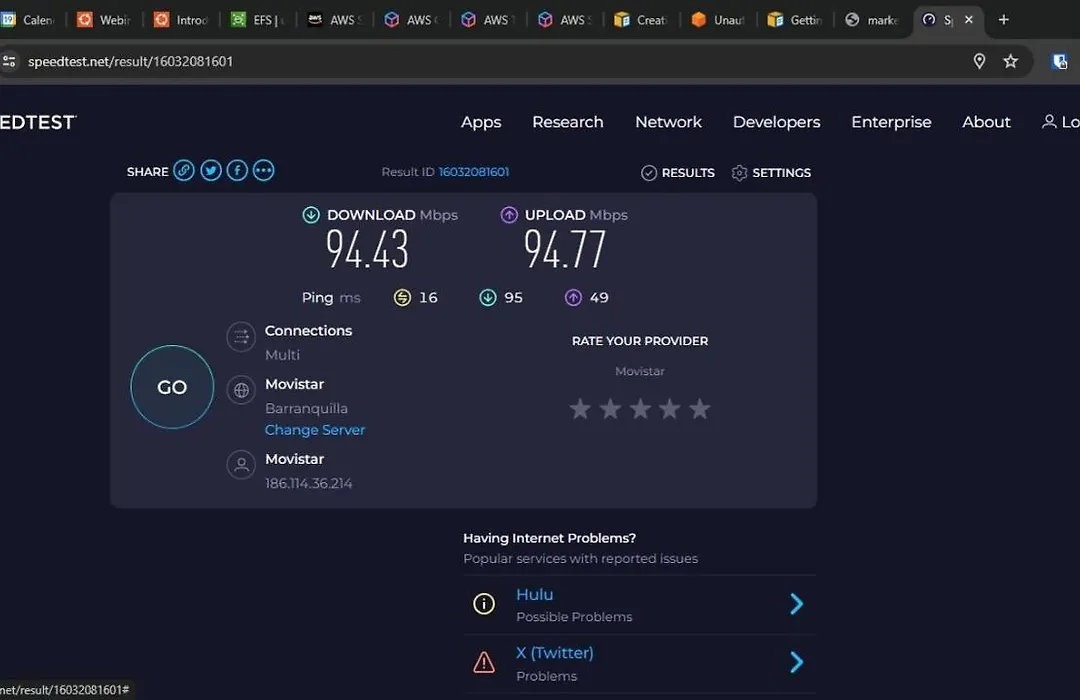Image resolution: width=1080 pixels, height=700 pixels.
Task: Select the upload speed value 94.77
Action: click(x=565, y=249)
